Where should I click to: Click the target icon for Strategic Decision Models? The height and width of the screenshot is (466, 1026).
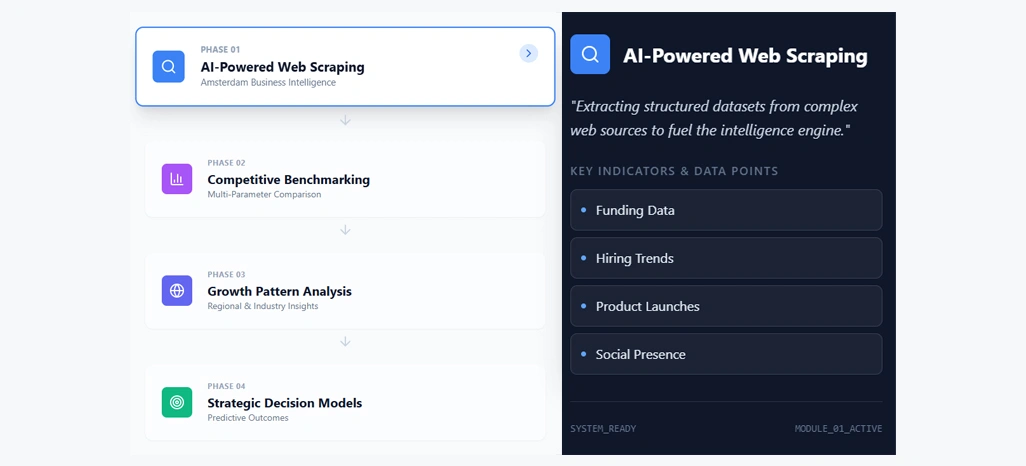click(x=177, y=403)
